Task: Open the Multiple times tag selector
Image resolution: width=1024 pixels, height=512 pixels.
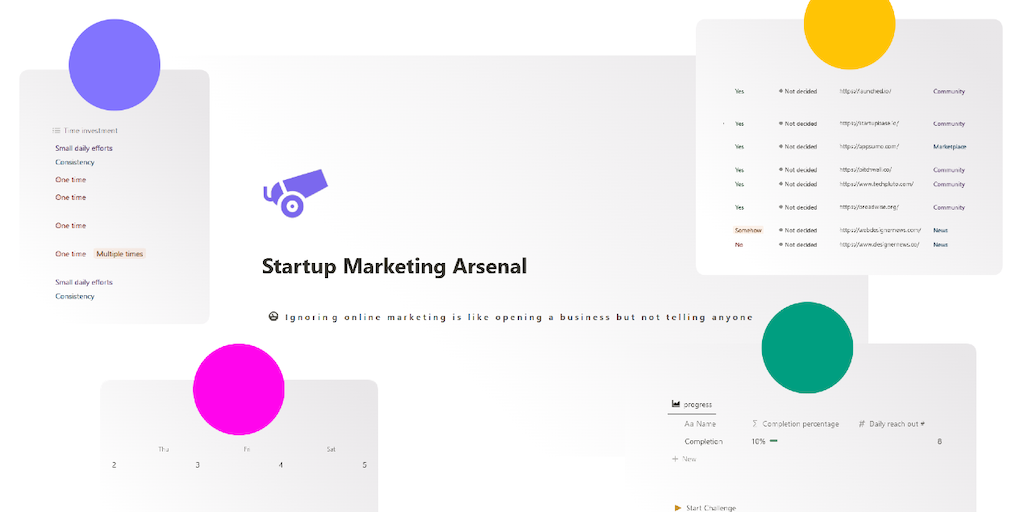Action: 120,254
